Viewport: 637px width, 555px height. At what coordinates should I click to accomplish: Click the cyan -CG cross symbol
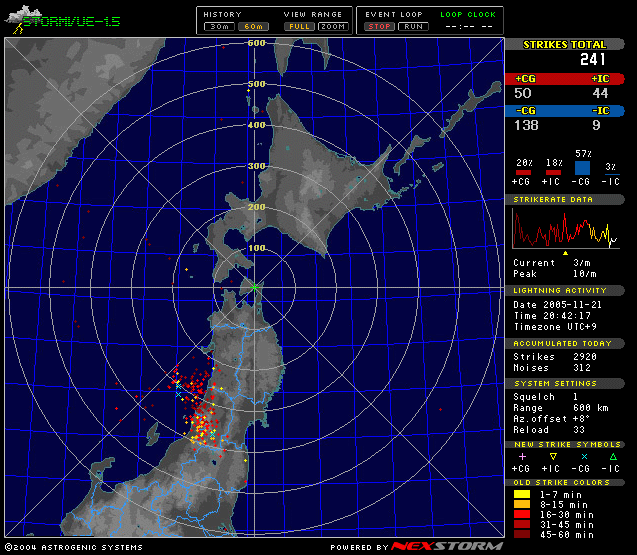(x=584, y=455)
